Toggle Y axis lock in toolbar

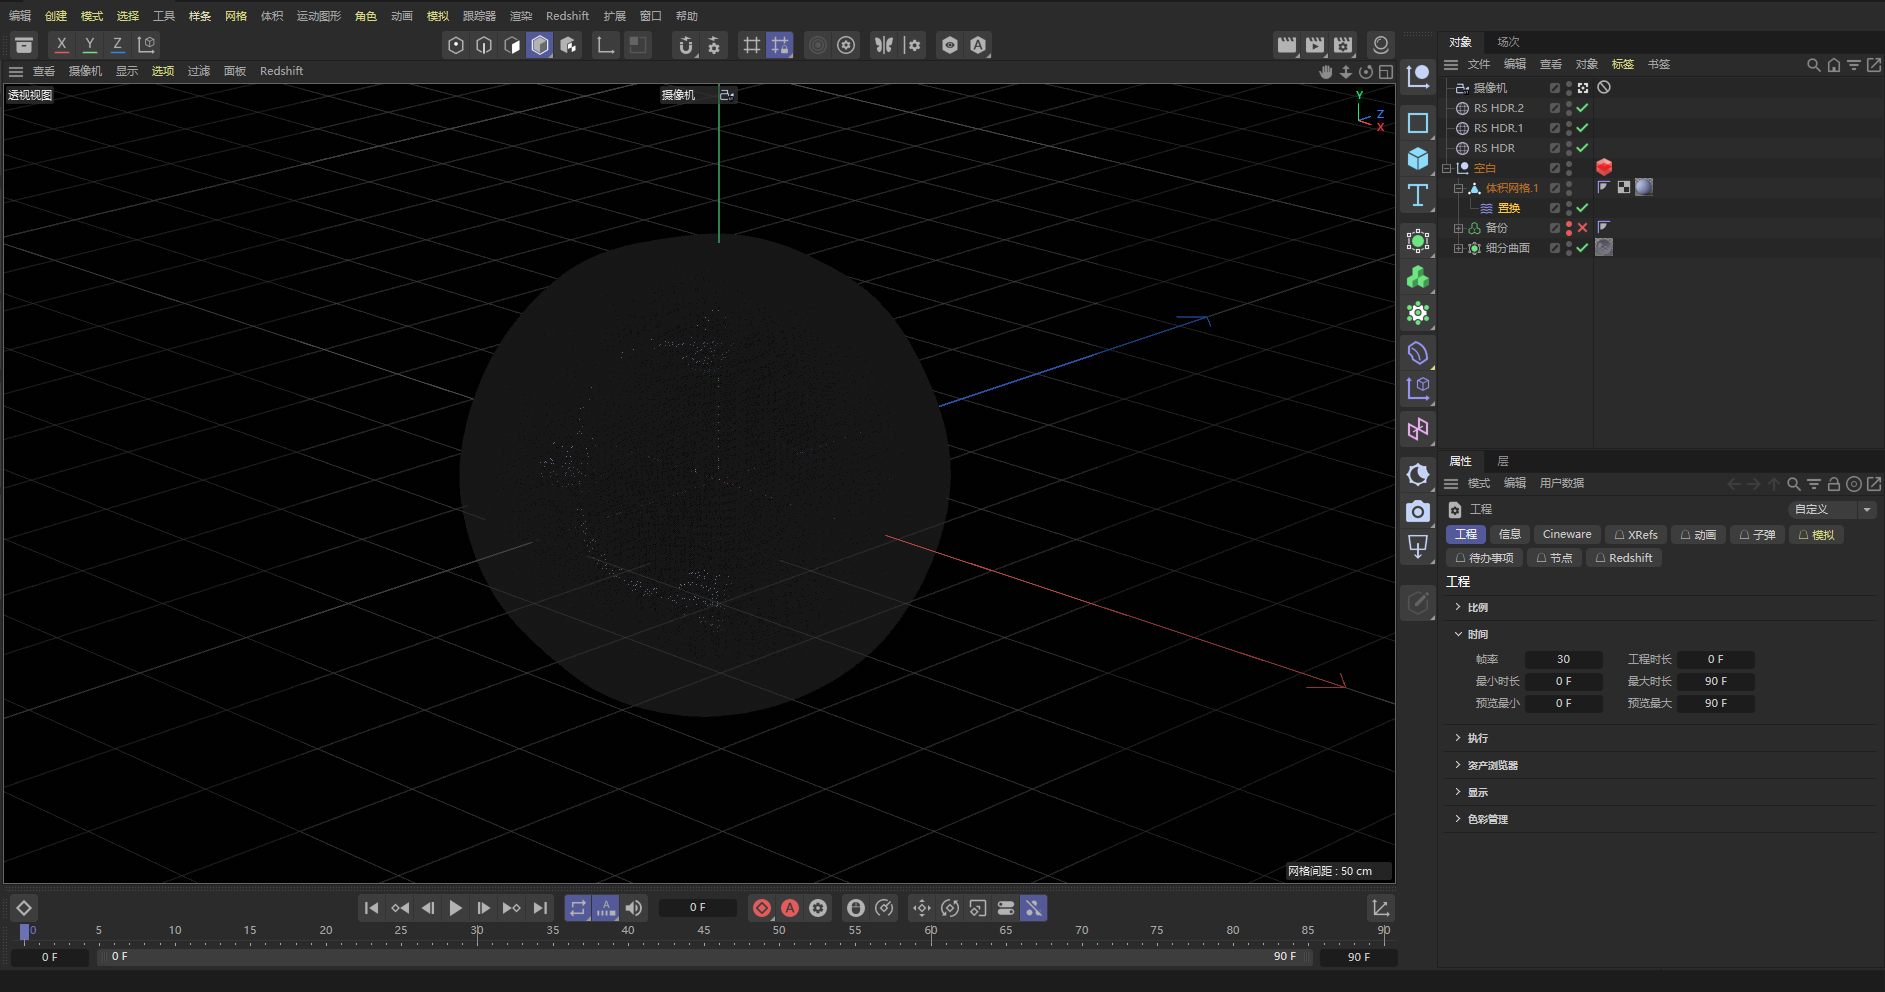pos(90,44)
